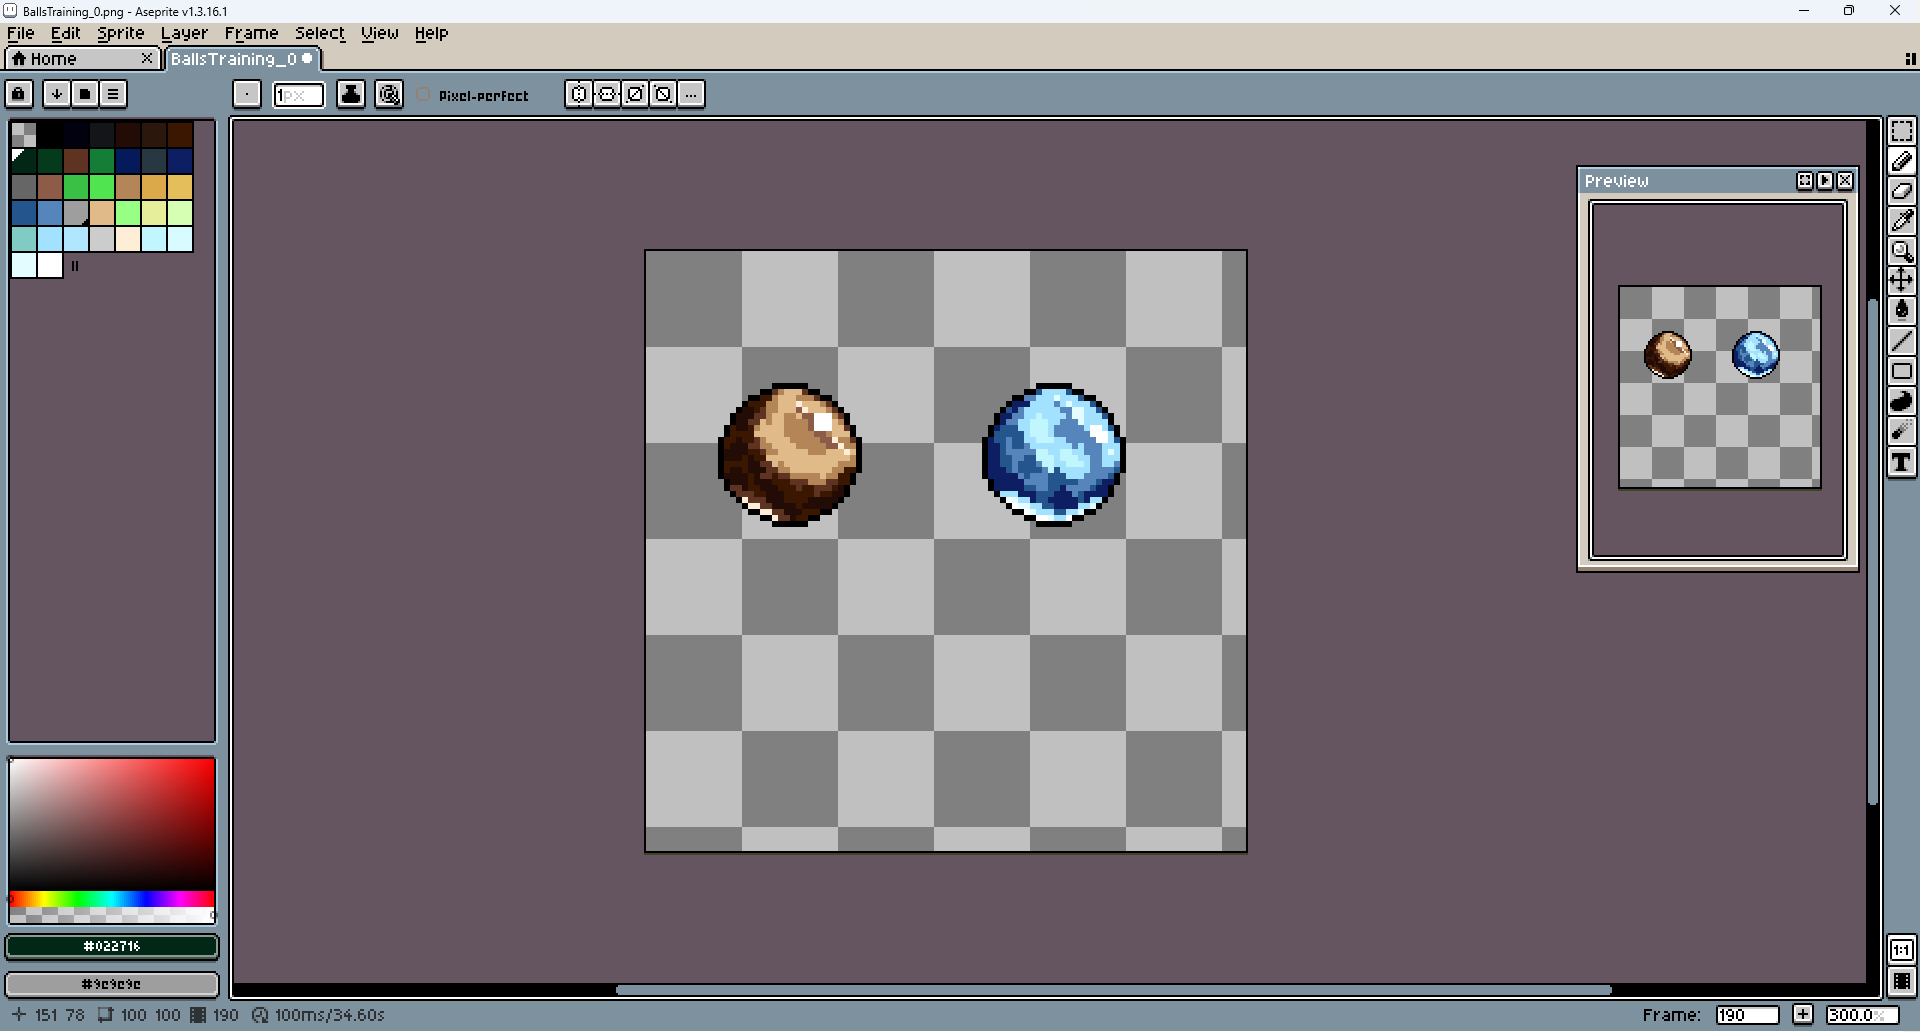The image size is (1920, 1032).
Task: Click the foreground color #022716 button
Action: pos(112,946)
